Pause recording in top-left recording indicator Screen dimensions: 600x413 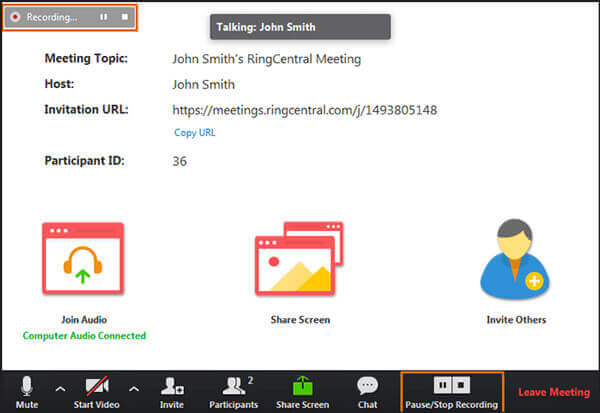pos(104,17)
